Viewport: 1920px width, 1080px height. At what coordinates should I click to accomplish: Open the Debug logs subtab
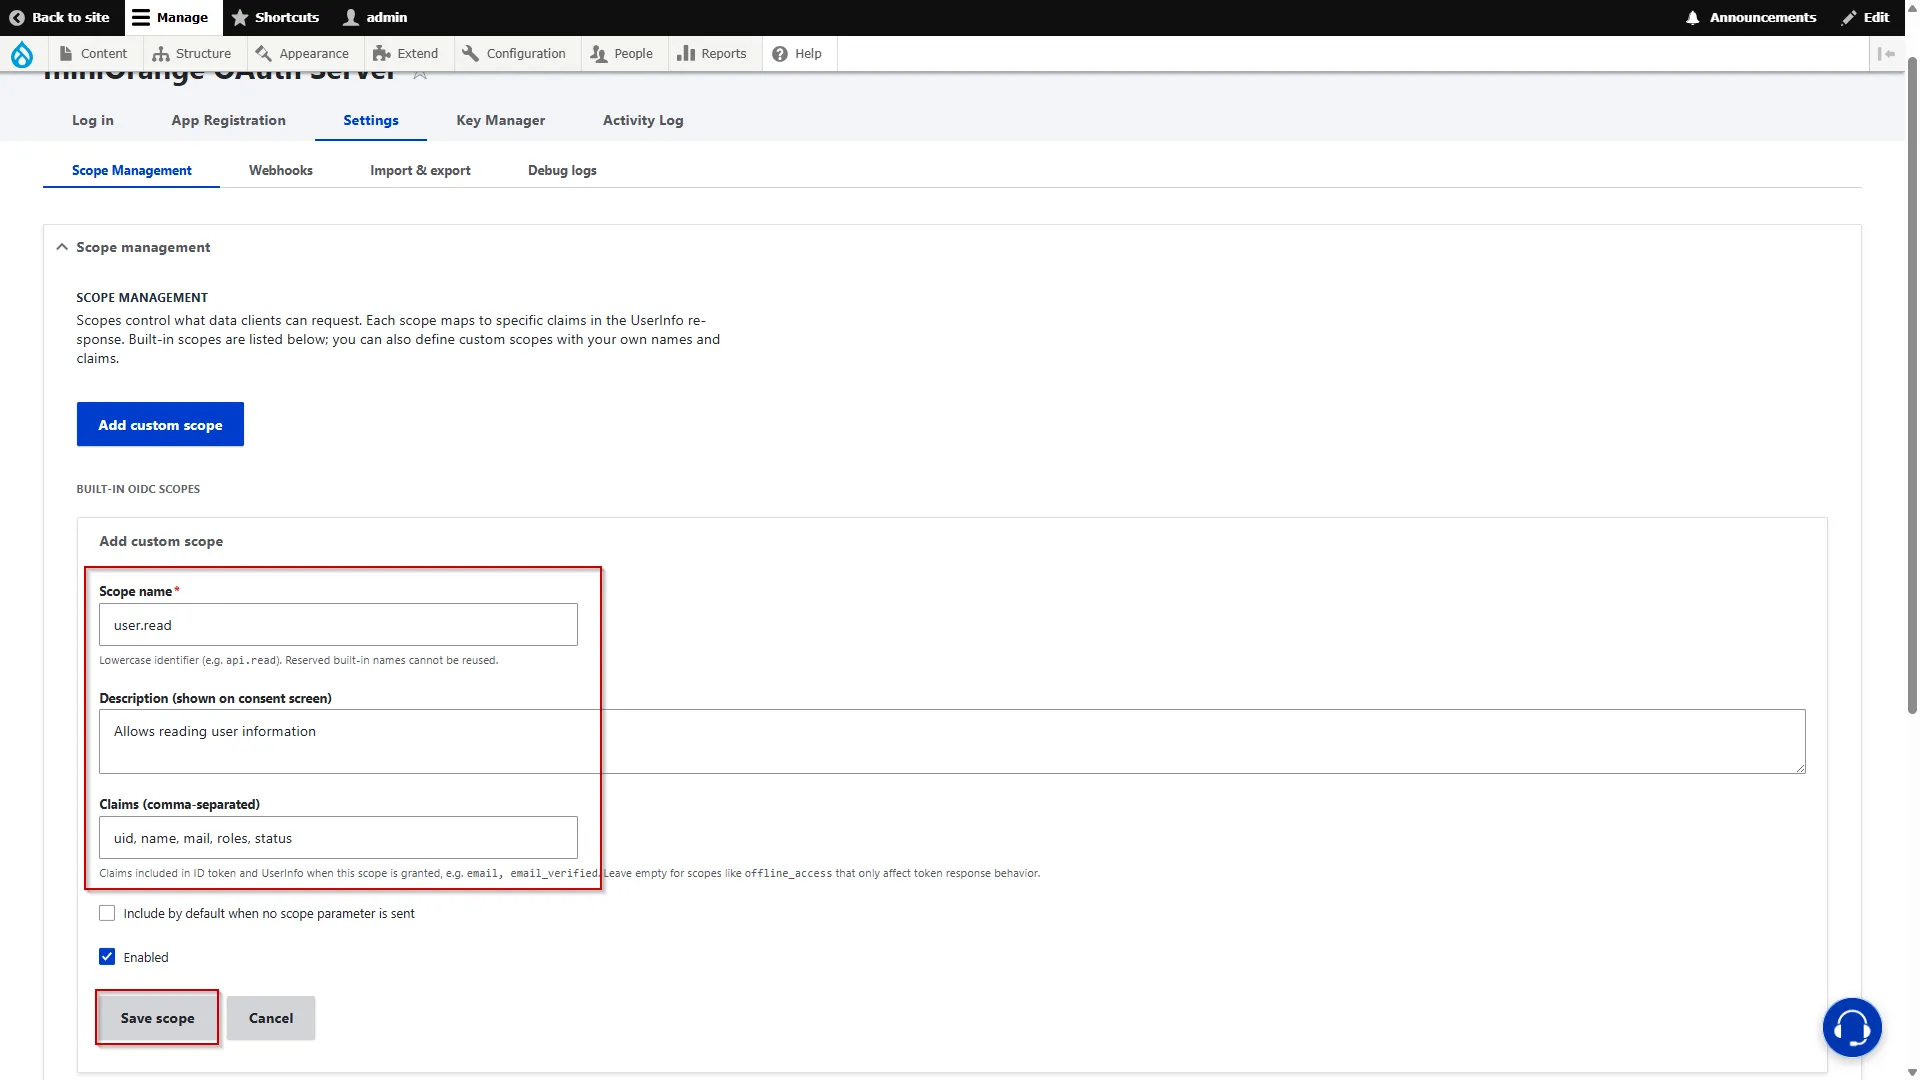(562, 170)
